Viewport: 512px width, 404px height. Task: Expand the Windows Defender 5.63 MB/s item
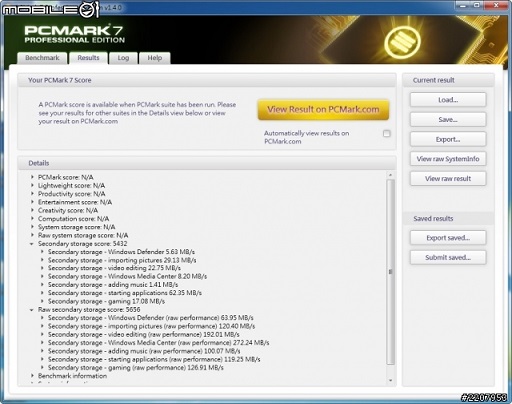pyautogui.click(x=42, y=252)
